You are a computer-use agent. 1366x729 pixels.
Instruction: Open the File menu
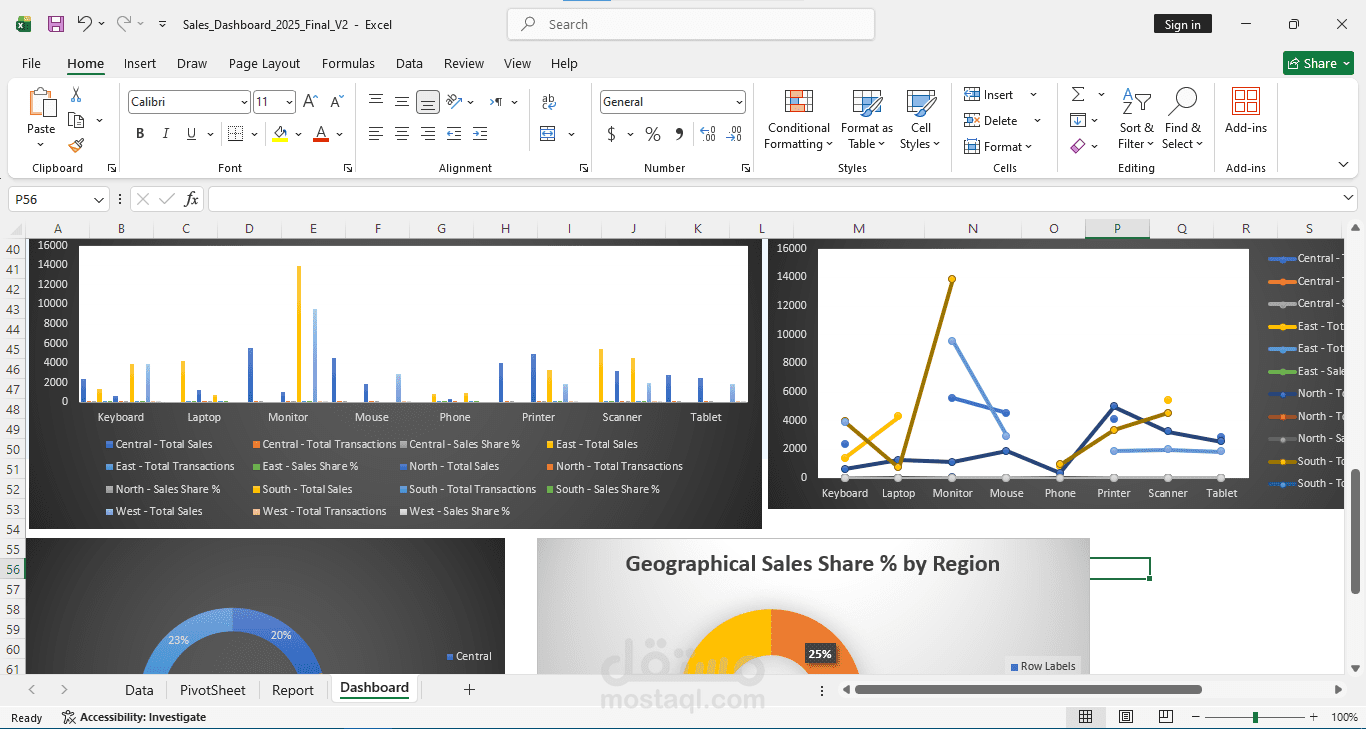point(32,63)
